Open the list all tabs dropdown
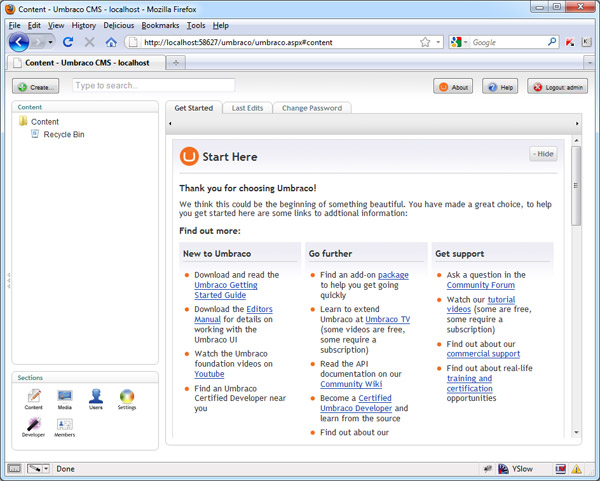Image resolution: width=600 pixels, height=481 pixels. [589, 62]
